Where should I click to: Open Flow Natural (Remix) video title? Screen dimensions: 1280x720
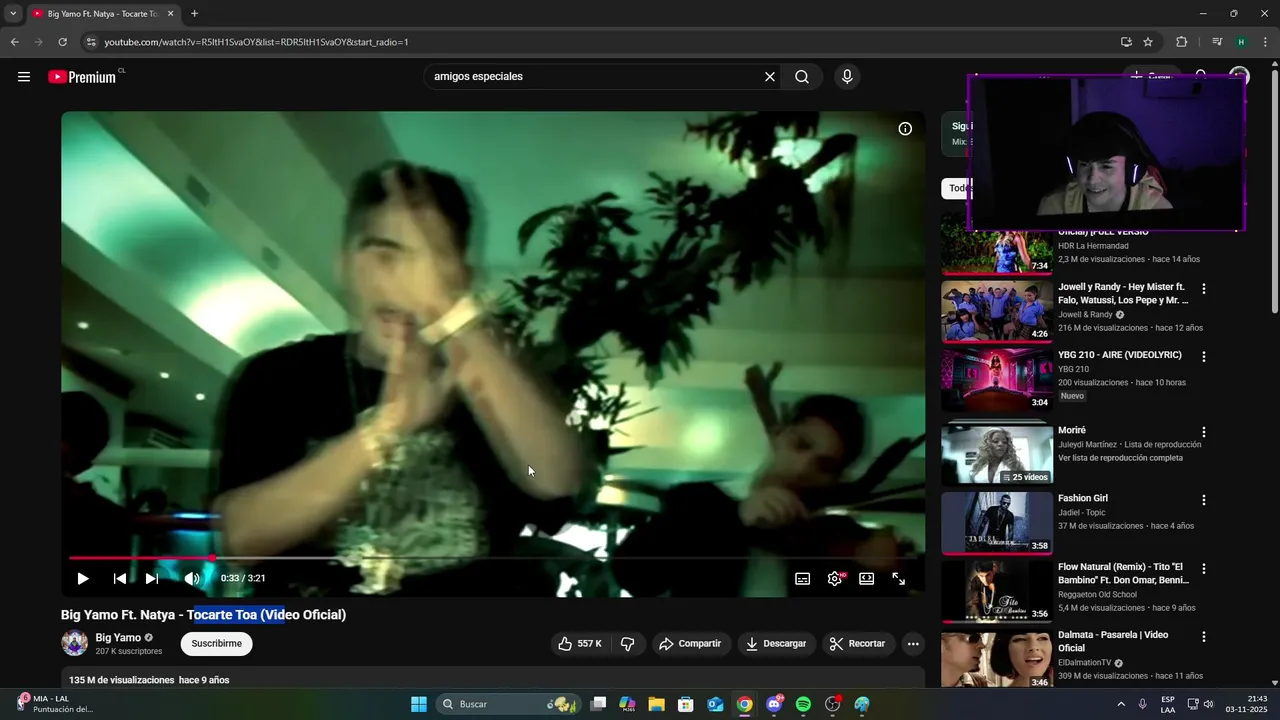(x=1124, y=573)
